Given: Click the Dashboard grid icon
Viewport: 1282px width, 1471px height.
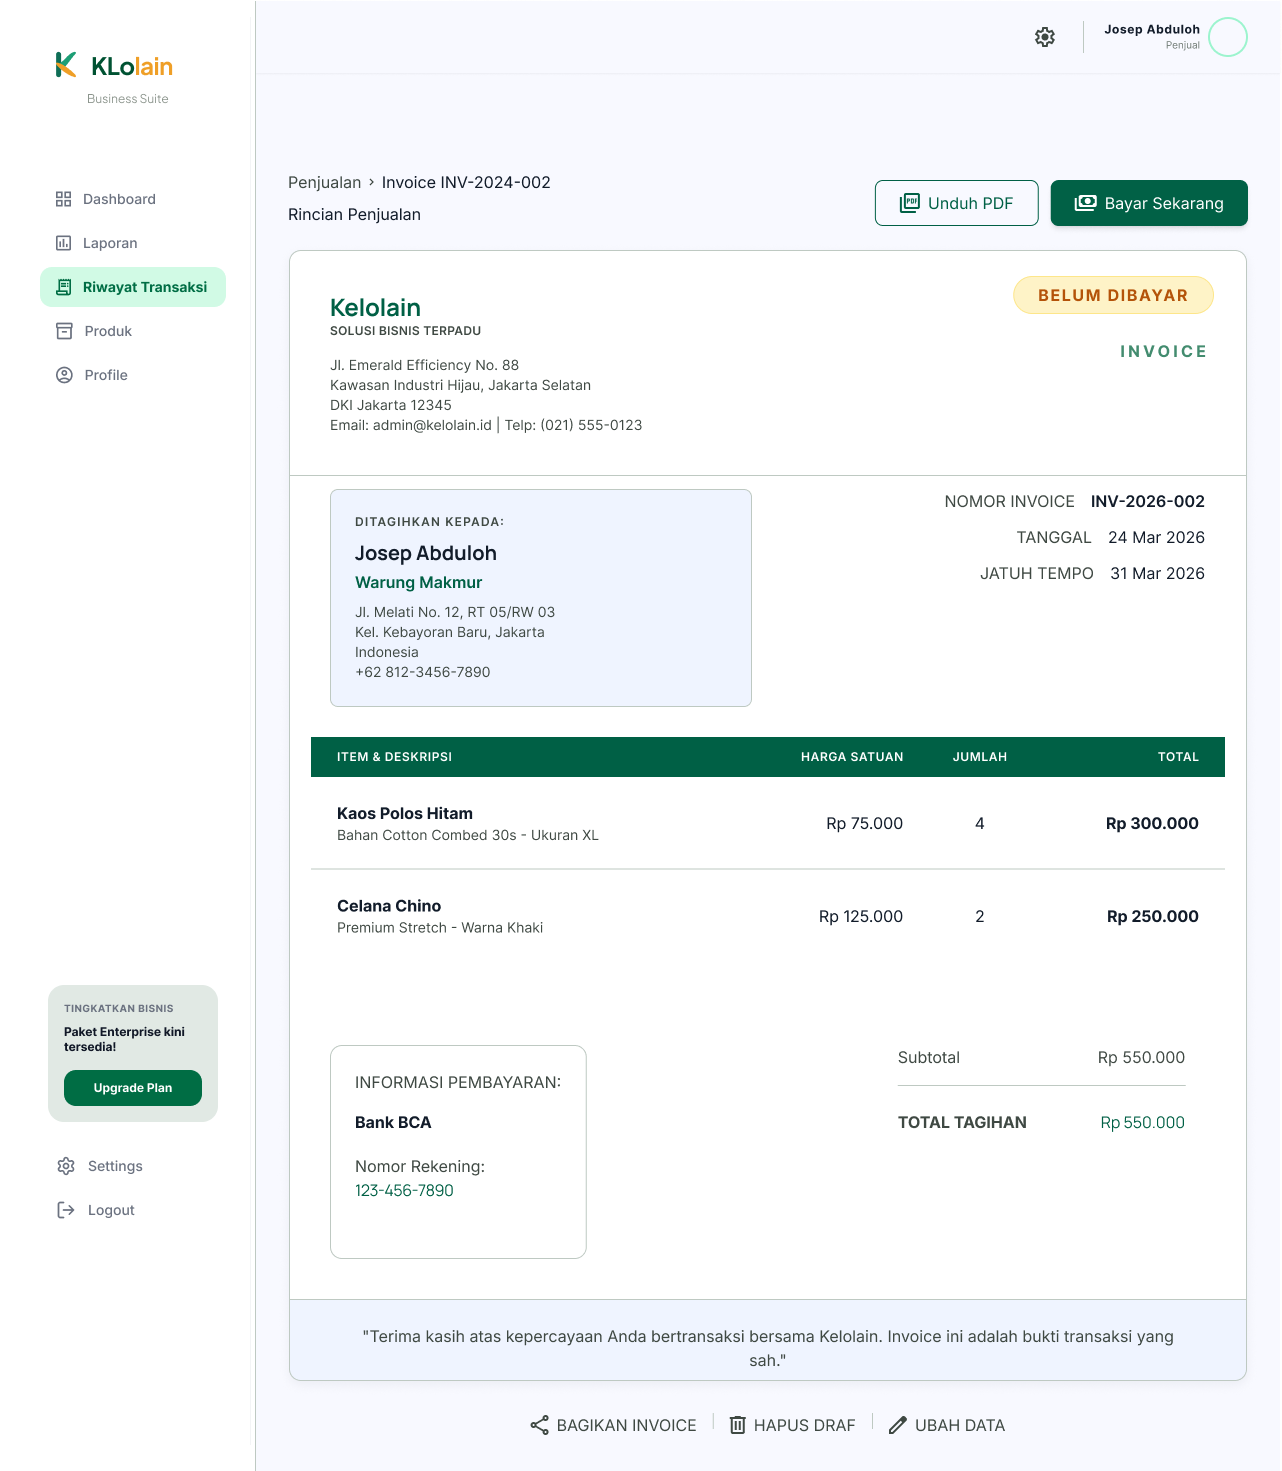Looking at the screenshot, I should point(64,199).
